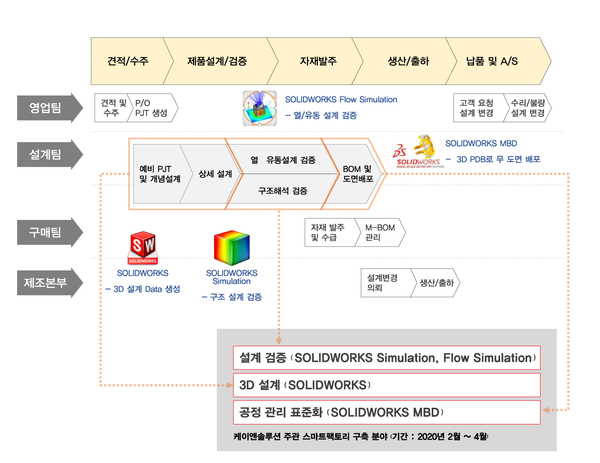The height and width of the screenshot is (463, 600).
Task: Click the BOM 및 도면배포 step arrow
Action: (x=357, y=174)
